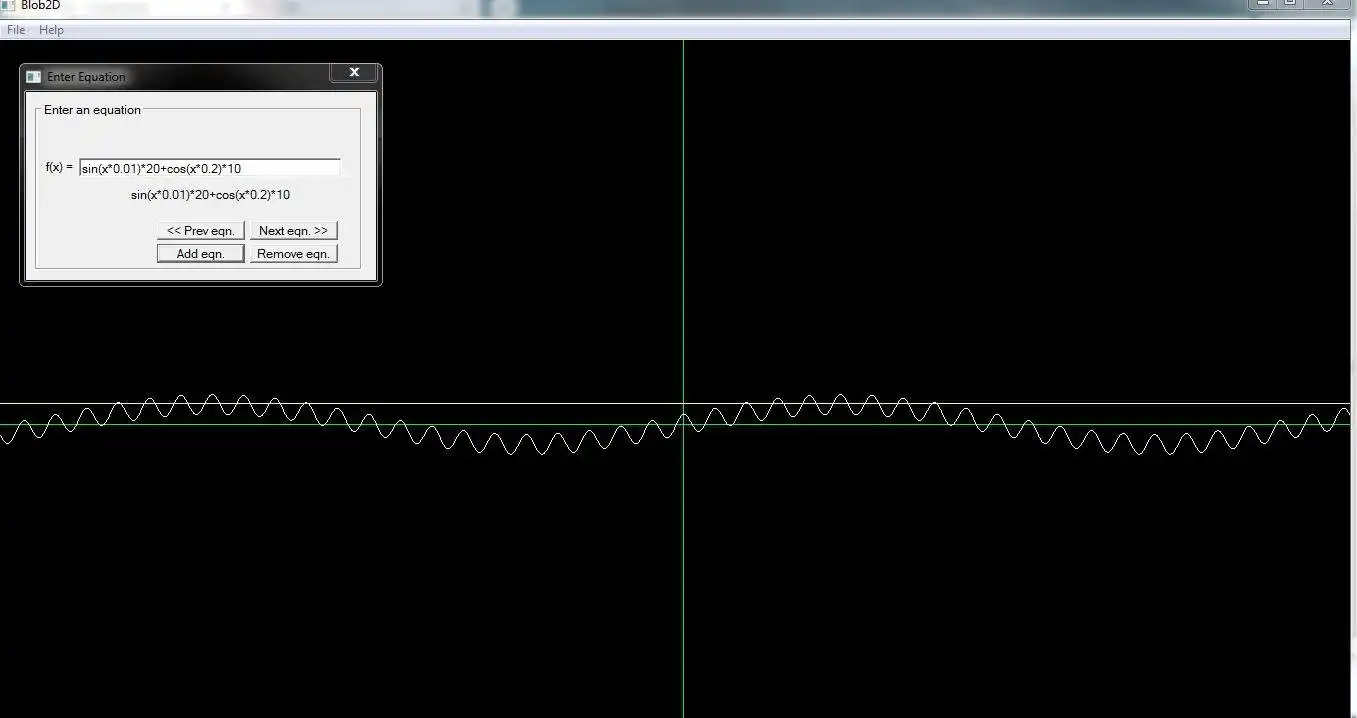Image resolution: width=1357 pixels, height=718 pixels.
Task: Click the Blob2D application icon in title bar
Action: [x=9, y=5]
